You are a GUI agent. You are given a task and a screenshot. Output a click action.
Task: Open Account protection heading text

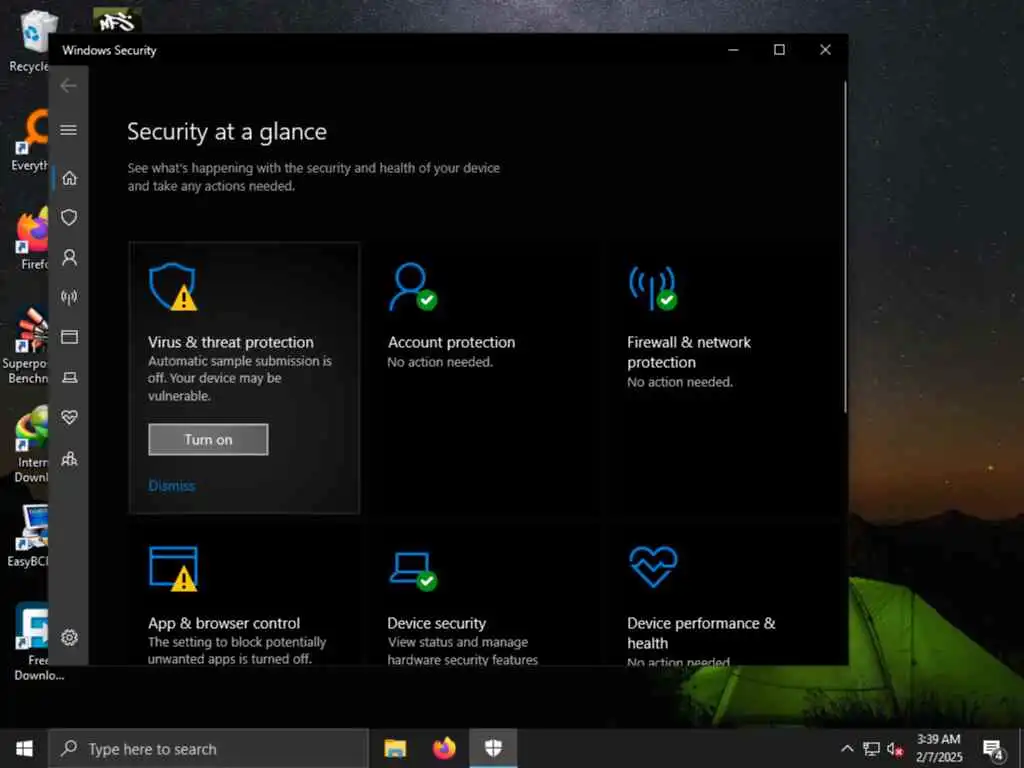point(451,342)
